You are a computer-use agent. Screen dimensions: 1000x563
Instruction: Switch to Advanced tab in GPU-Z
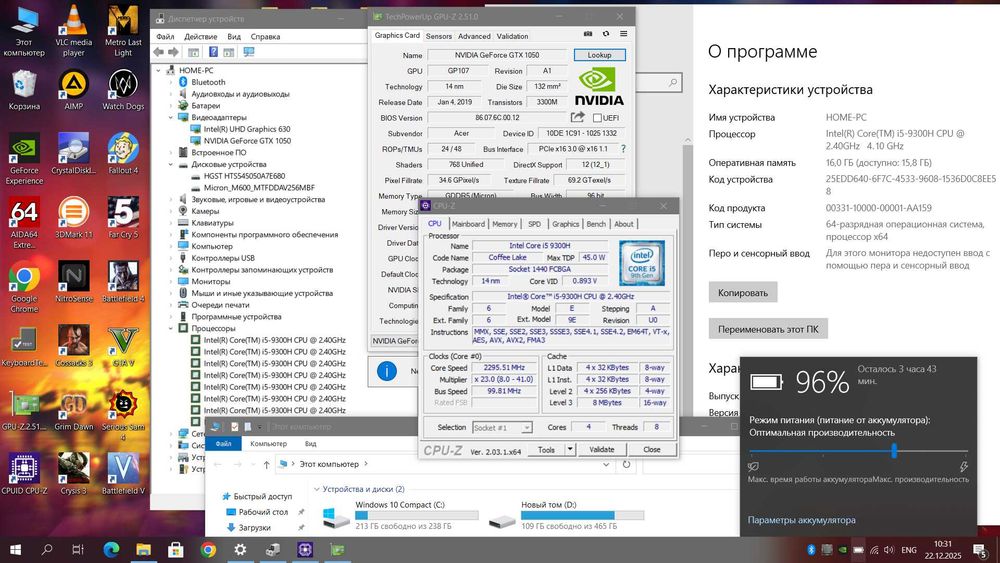(474, 36)
